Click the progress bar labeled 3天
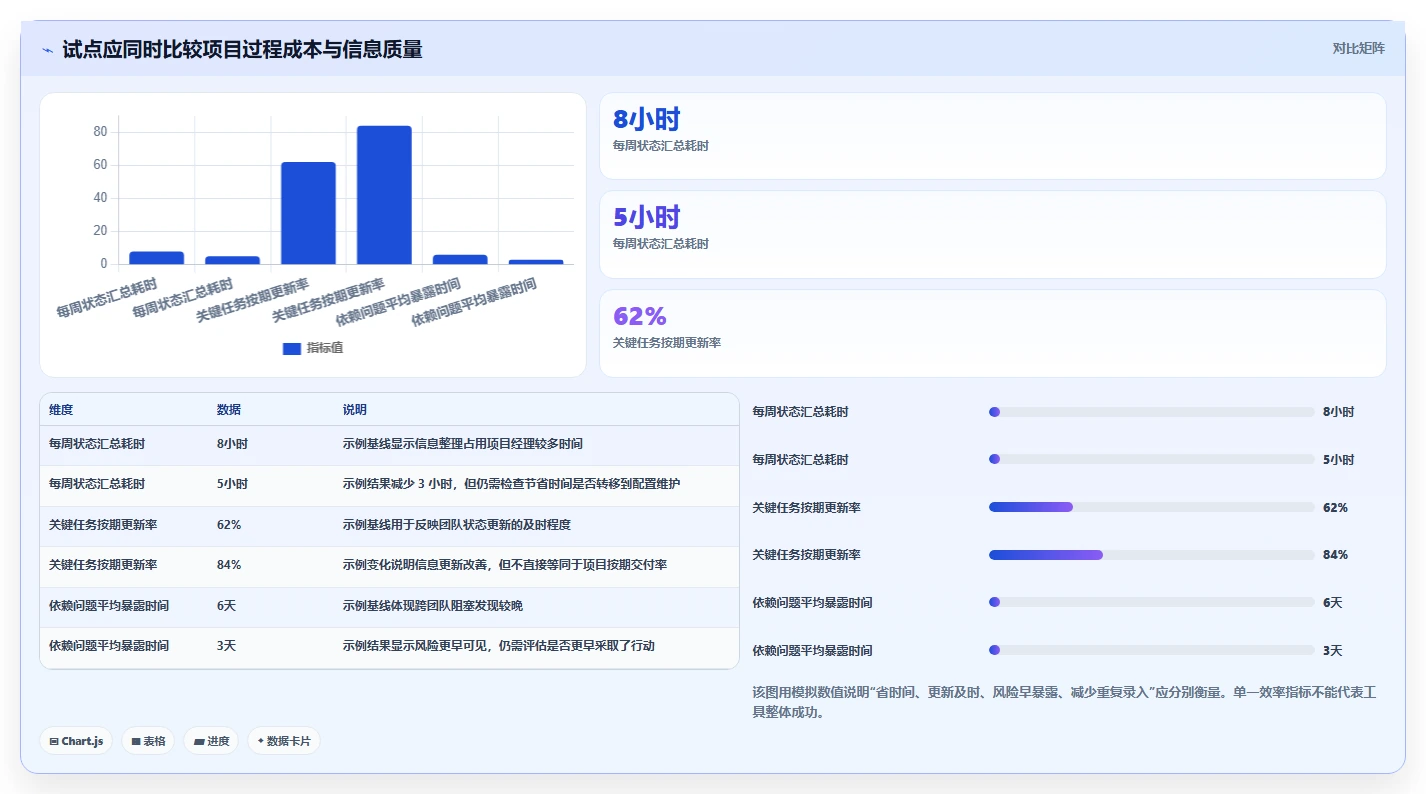 1151,650
